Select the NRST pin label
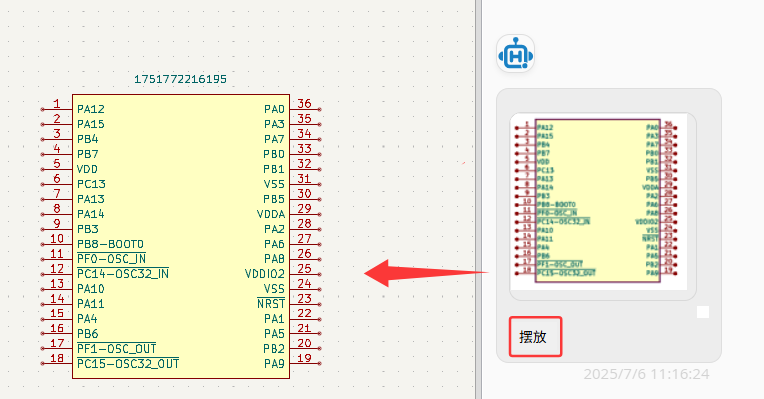 point(271,304)
